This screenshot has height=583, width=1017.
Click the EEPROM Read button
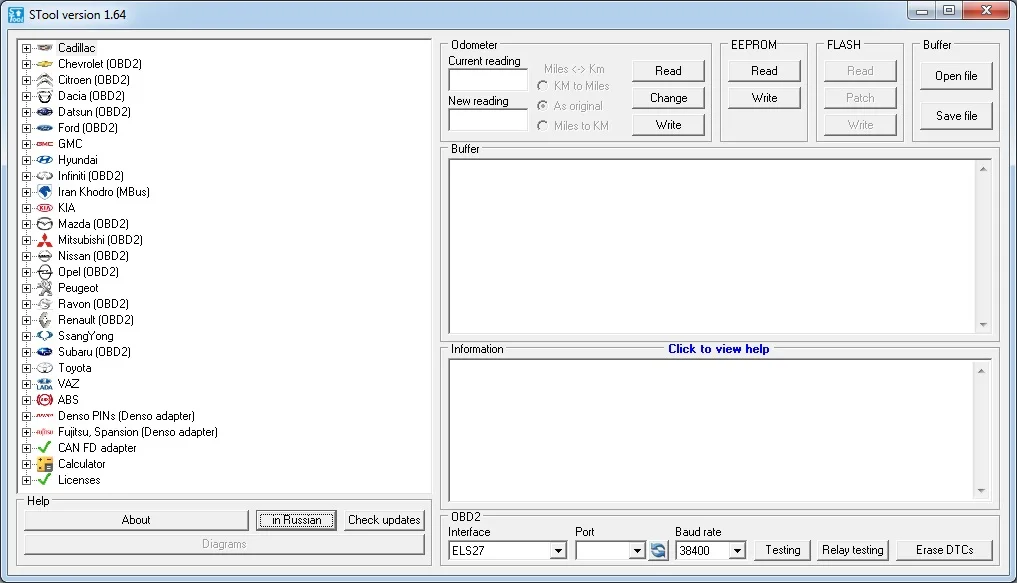coord(764,71)
